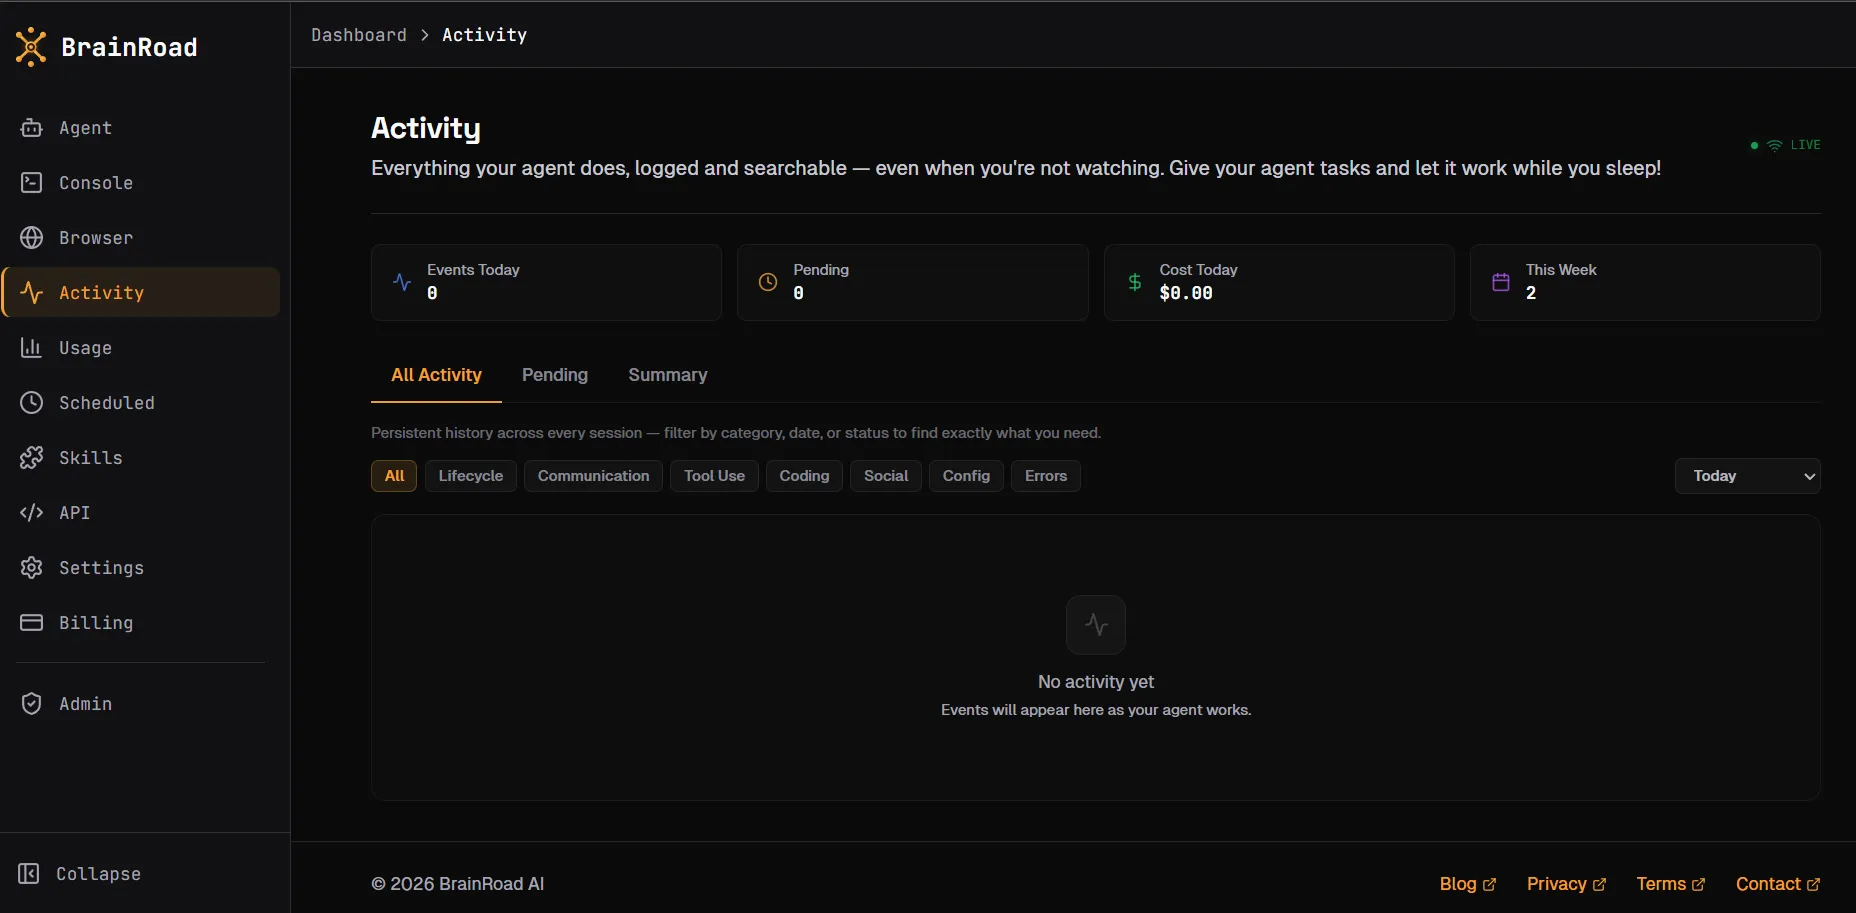Click the BrainRoad brand name
The height and width of the screenshot is (913, 1856).
[x=129, y=47]
